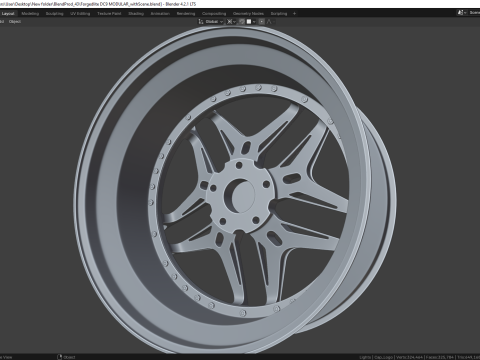This screenshot has height=360, width=480.
Task: Switch to the Animation workspace tab
Action: point(160,14)
